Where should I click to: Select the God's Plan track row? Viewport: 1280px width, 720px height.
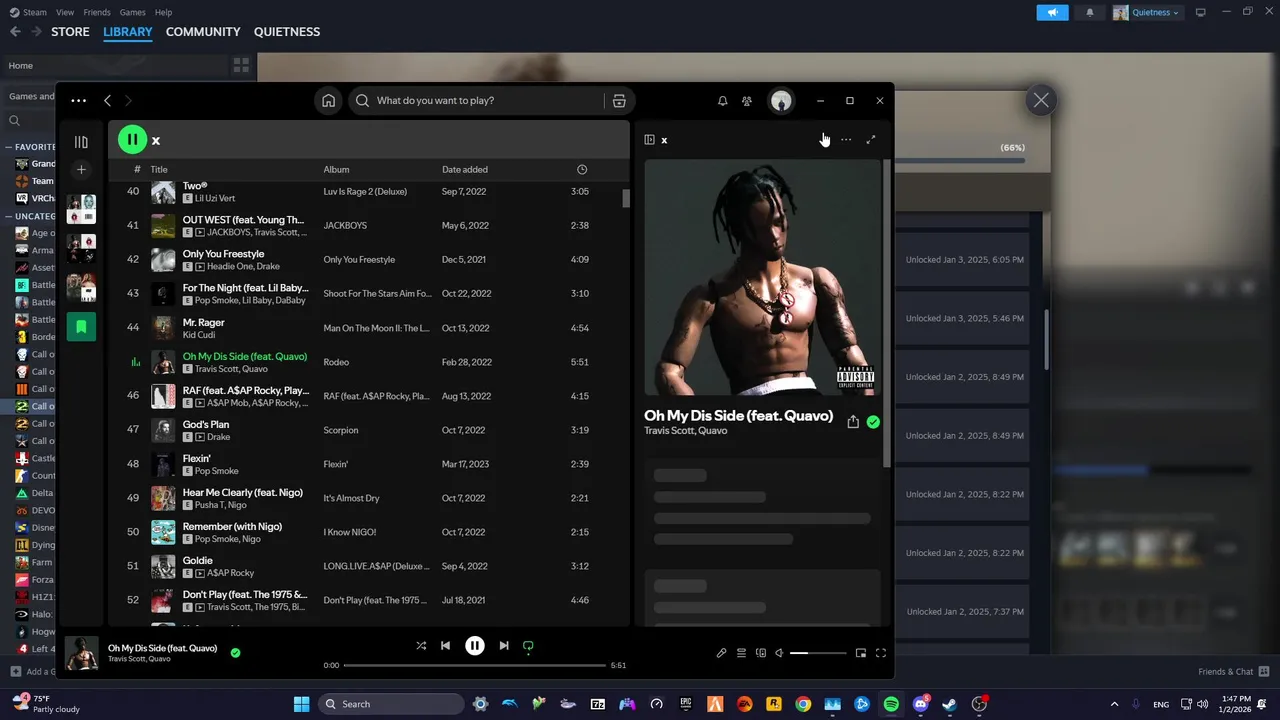click(x=369, y=430)
